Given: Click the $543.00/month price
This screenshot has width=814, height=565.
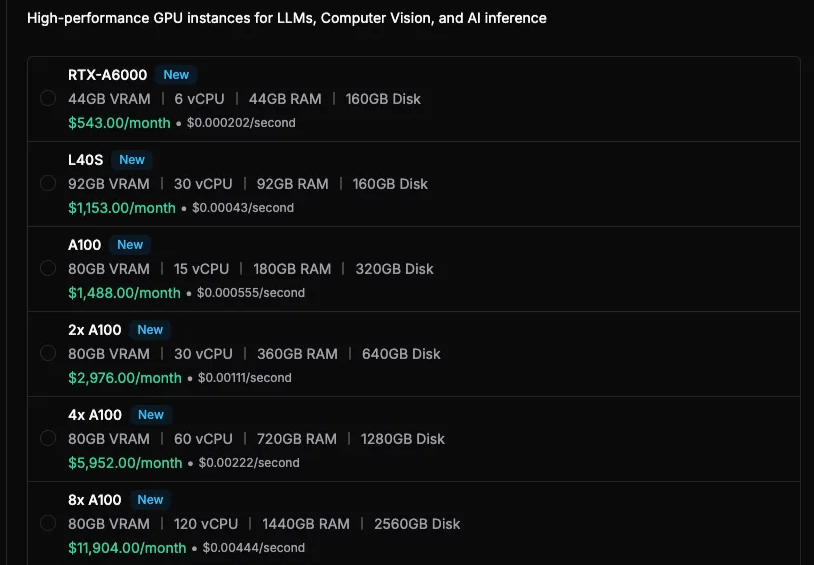Looking at the screenshot, I should 119,123.
